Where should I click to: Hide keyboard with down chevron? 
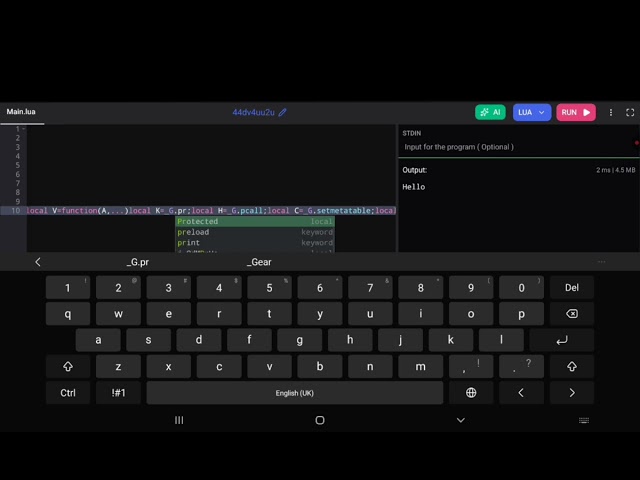tap(461, 420)
